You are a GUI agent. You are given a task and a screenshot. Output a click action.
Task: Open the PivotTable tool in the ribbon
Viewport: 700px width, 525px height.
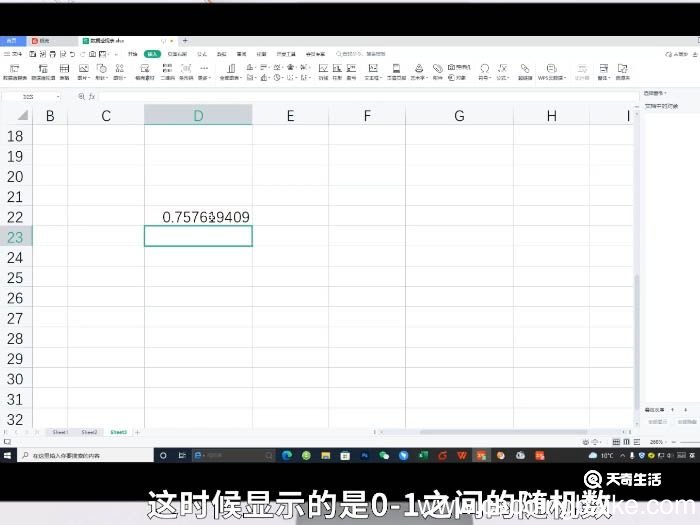tap(15, 71)
